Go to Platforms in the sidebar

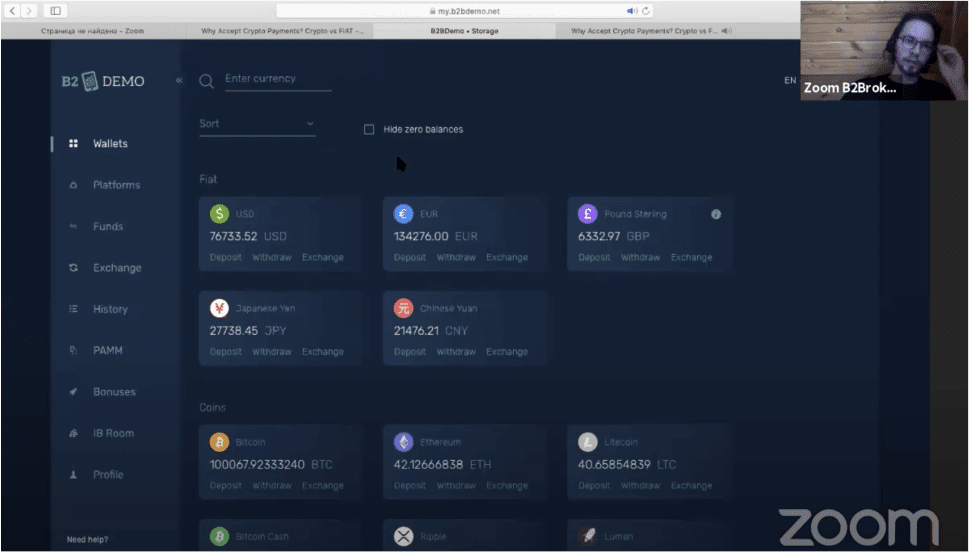[116, 185]
